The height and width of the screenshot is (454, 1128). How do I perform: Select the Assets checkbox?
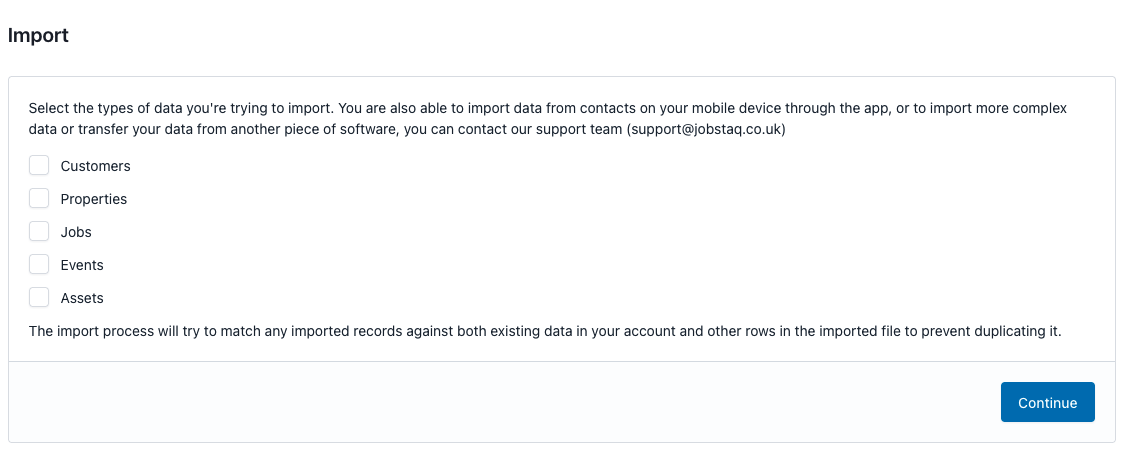coord(39,298)
